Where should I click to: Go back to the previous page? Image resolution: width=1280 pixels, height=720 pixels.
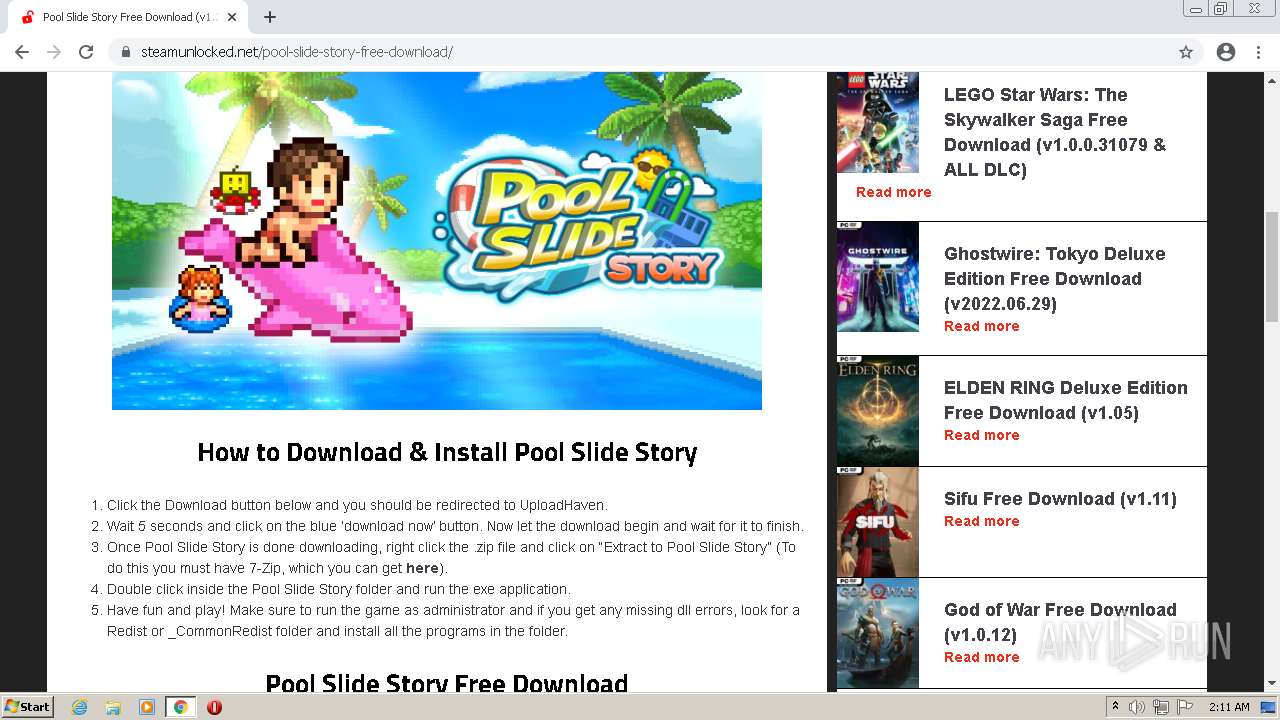[22, 52]
